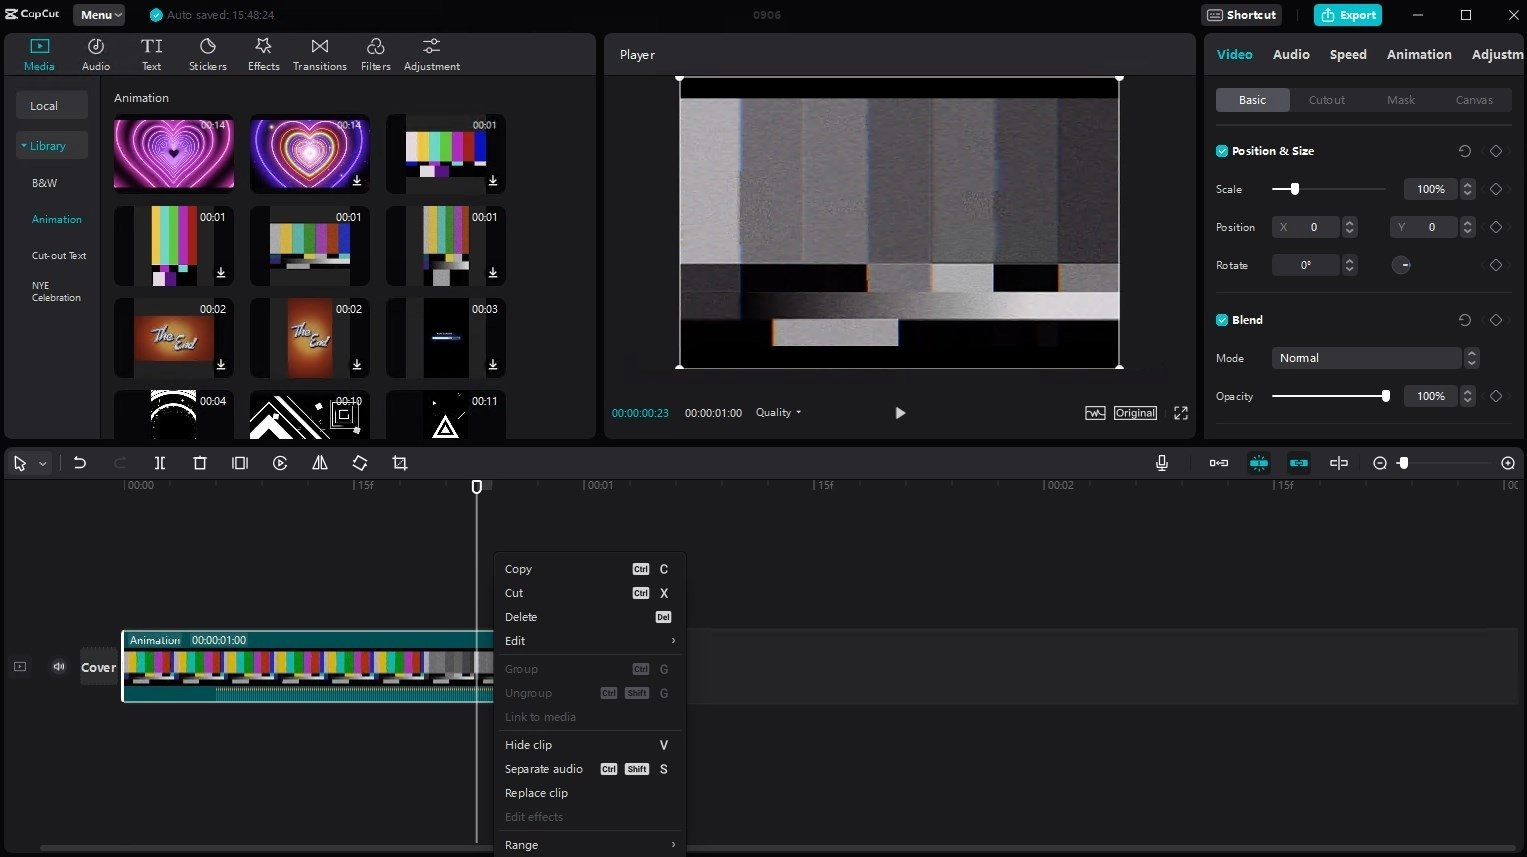Switch to the Animation tab in properties
This screenshot has width=1527, height=857.
point(1418,55)
